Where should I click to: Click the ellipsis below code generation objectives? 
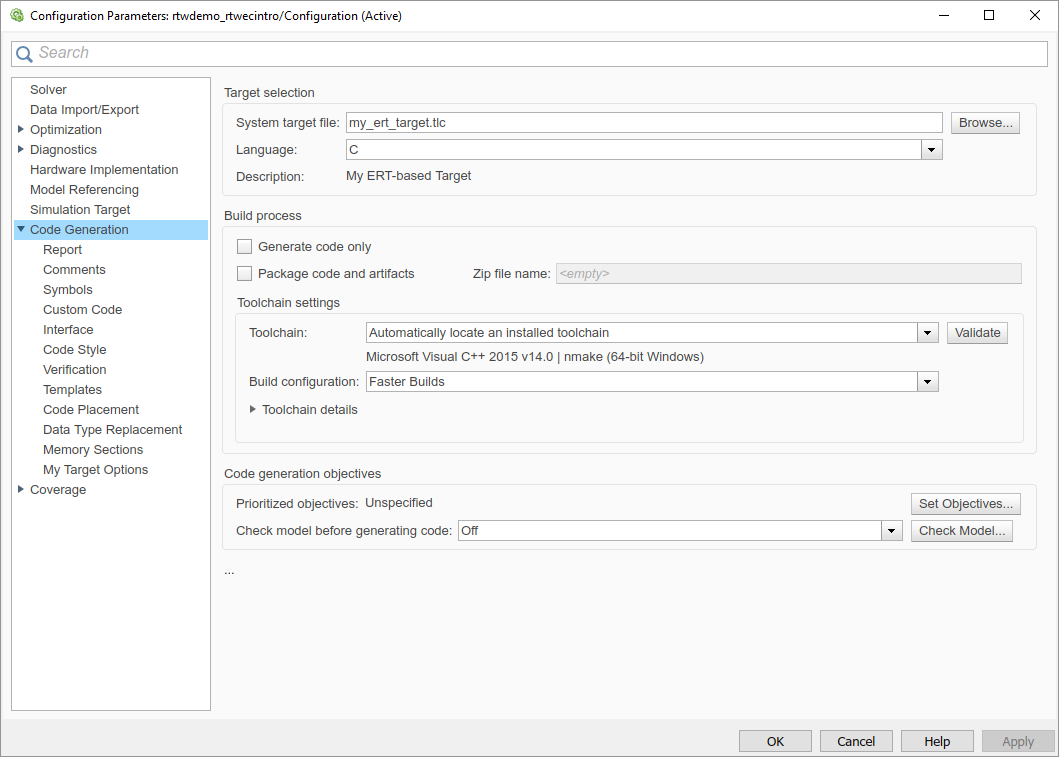click(230, 573)
